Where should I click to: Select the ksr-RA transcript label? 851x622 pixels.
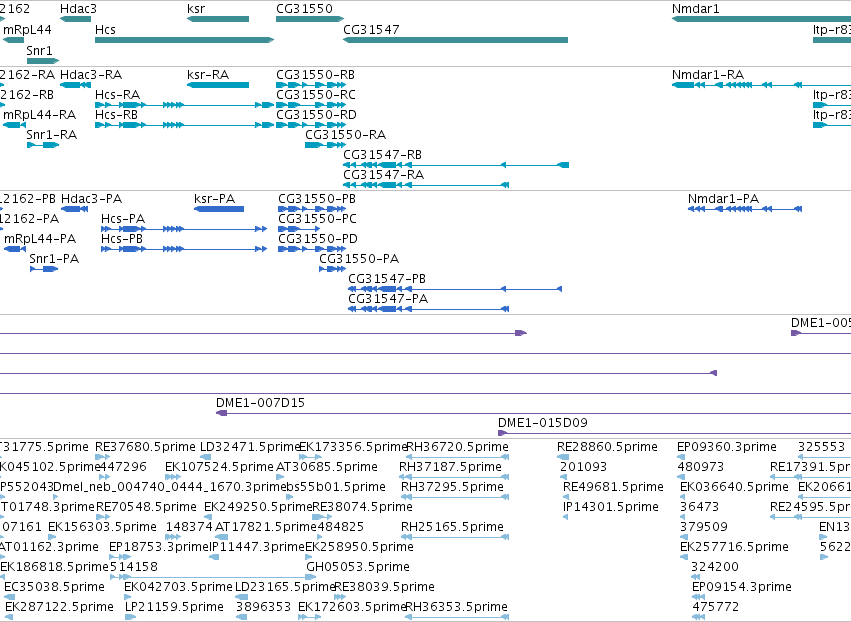point(208,75)
